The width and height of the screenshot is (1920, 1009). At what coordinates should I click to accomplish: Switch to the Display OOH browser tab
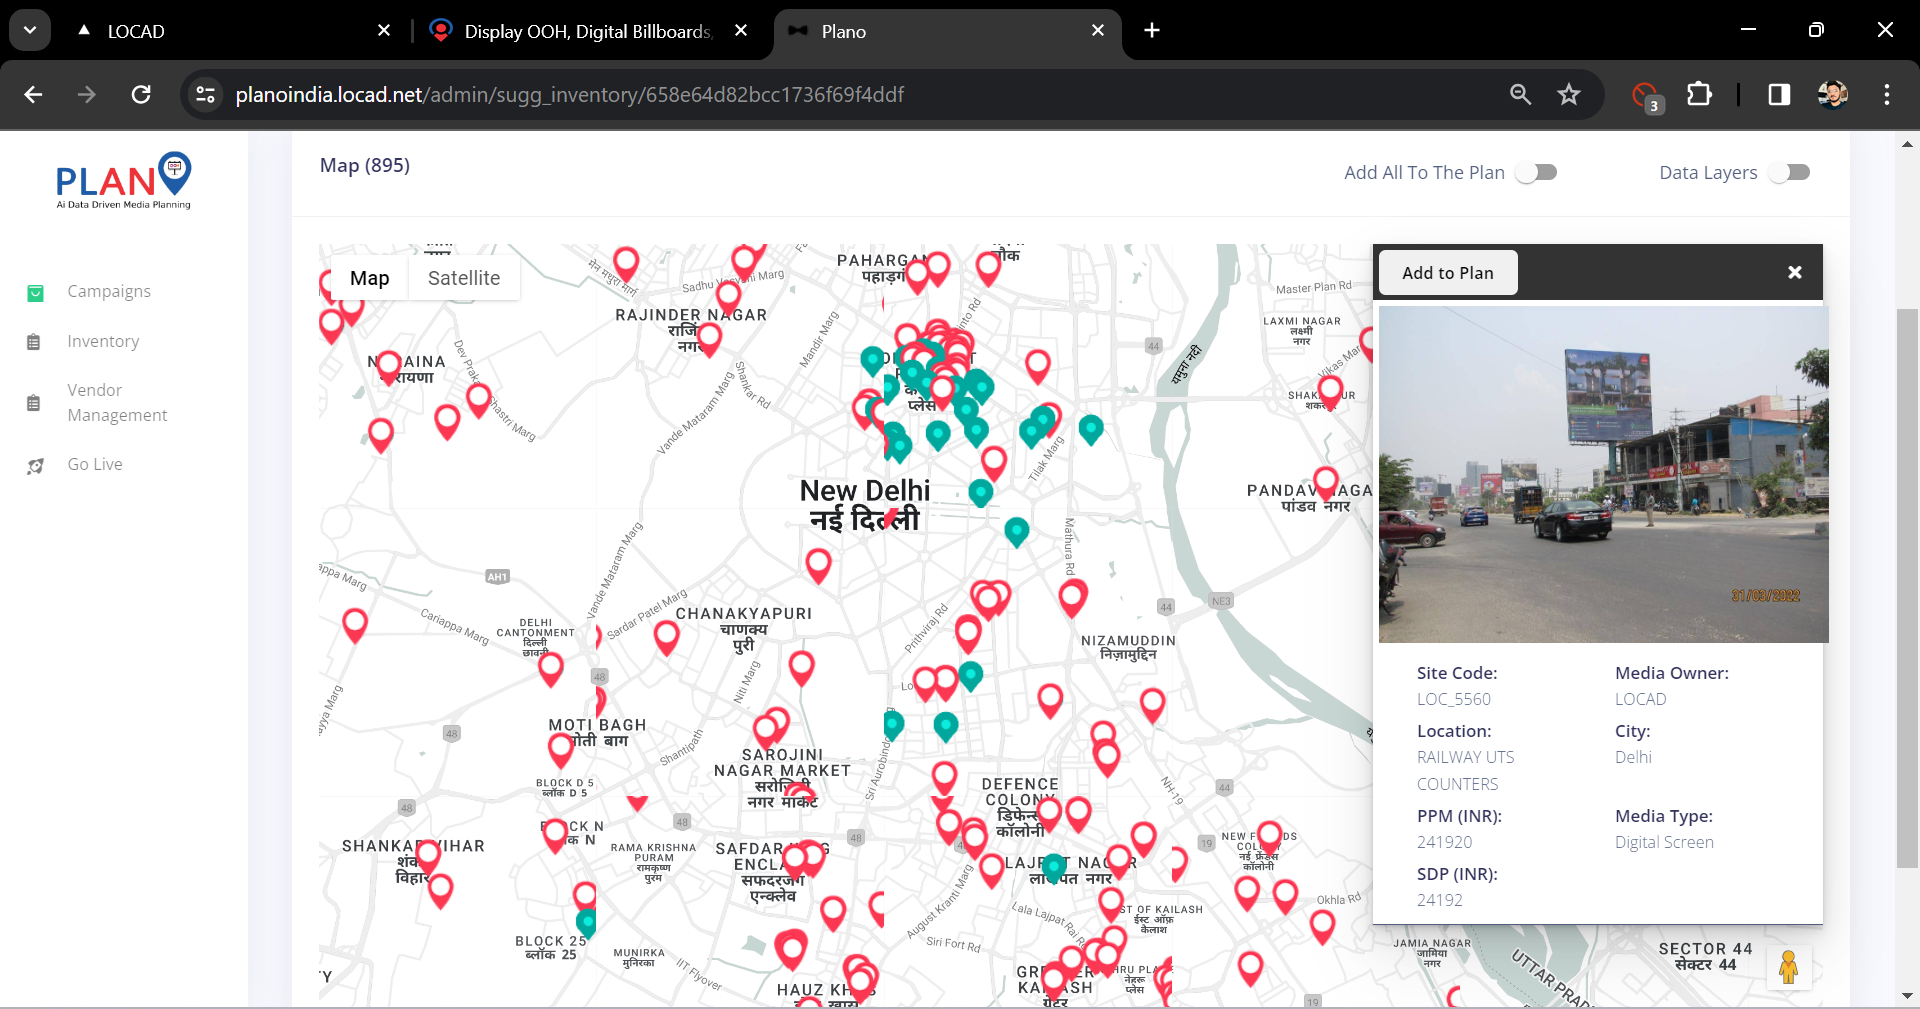pos(587,31)
